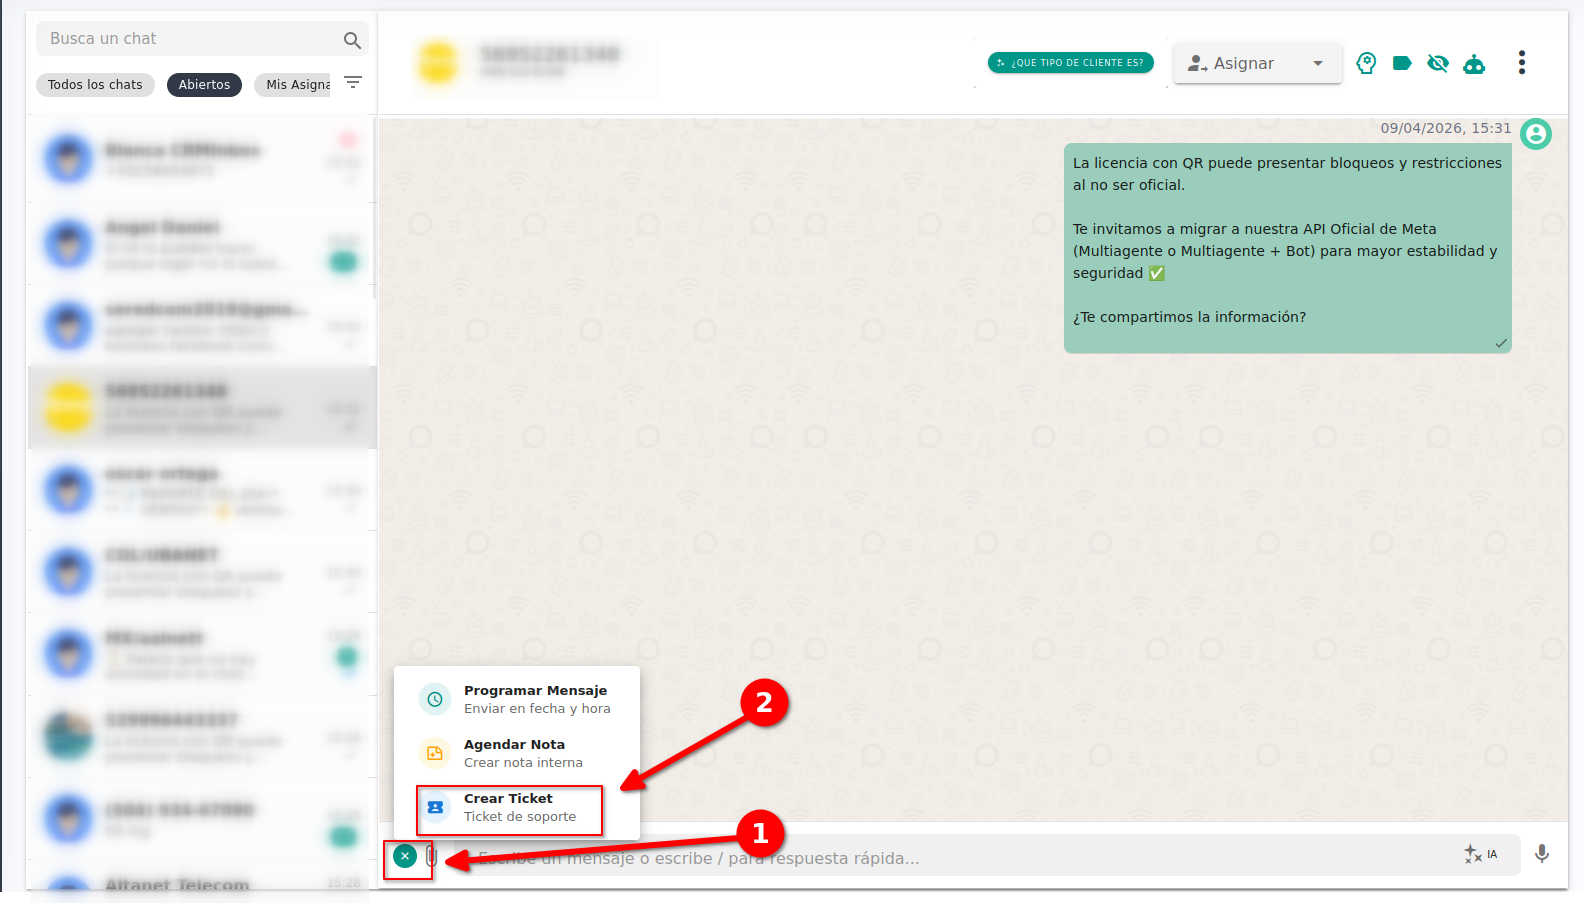Open the three-dot more options menu
Screen dimensions: 1584x904
(1521, 63)
